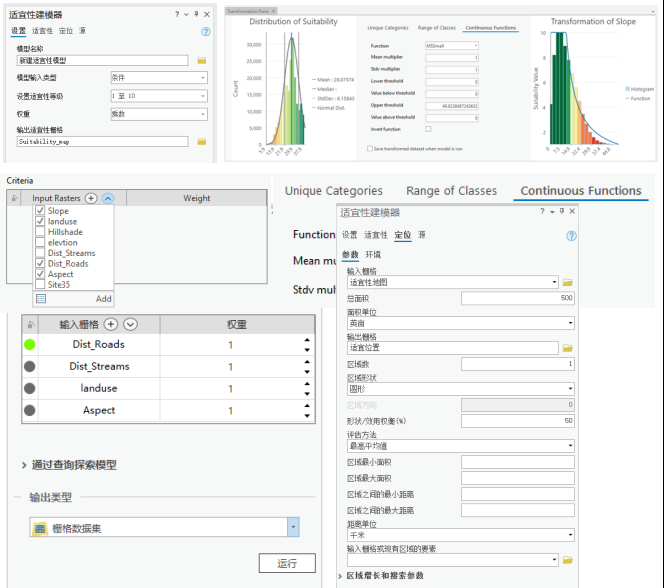664x588 pixels.
Task: Browse folder next to 模型名称 field
Action: point(202,61)
